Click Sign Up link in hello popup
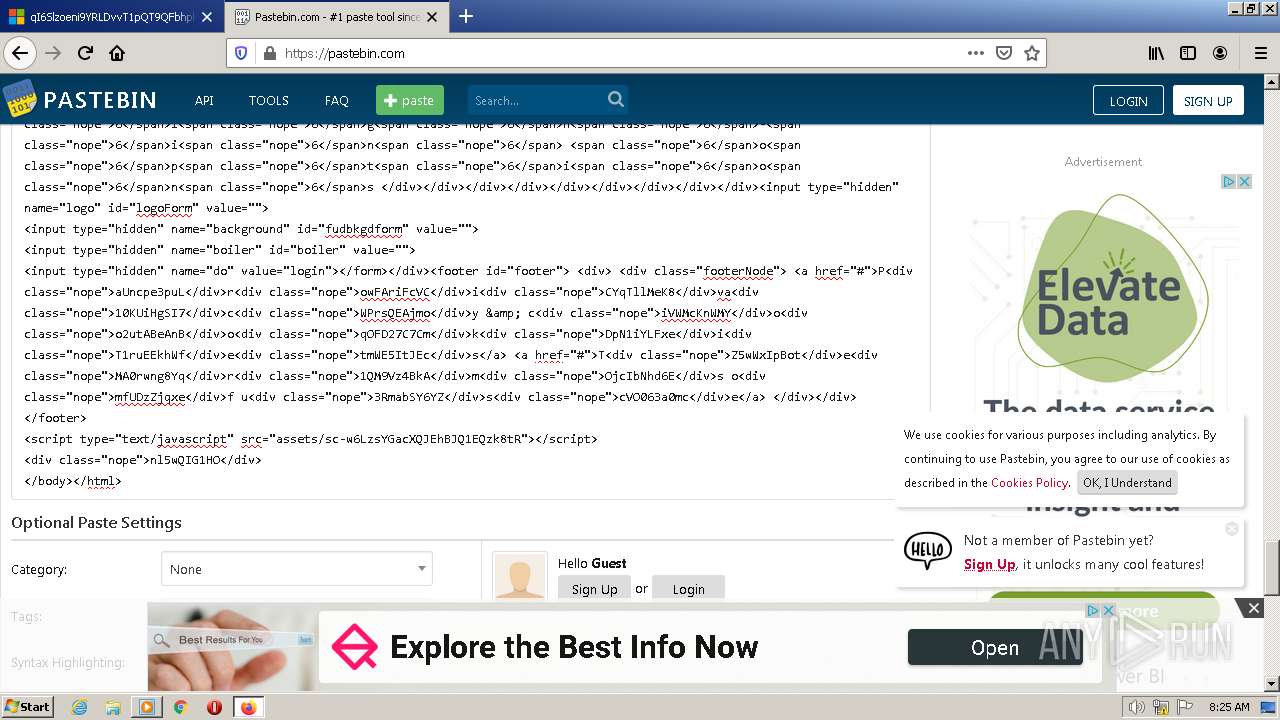Viewport: 1280px width, 720px height. point(990,564)
